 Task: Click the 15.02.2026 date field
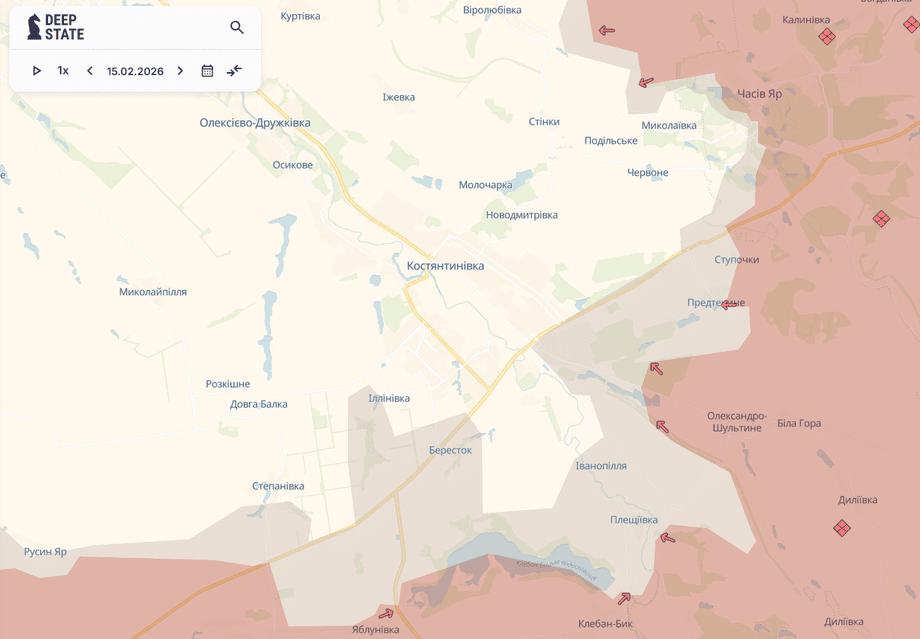[135, 71]
